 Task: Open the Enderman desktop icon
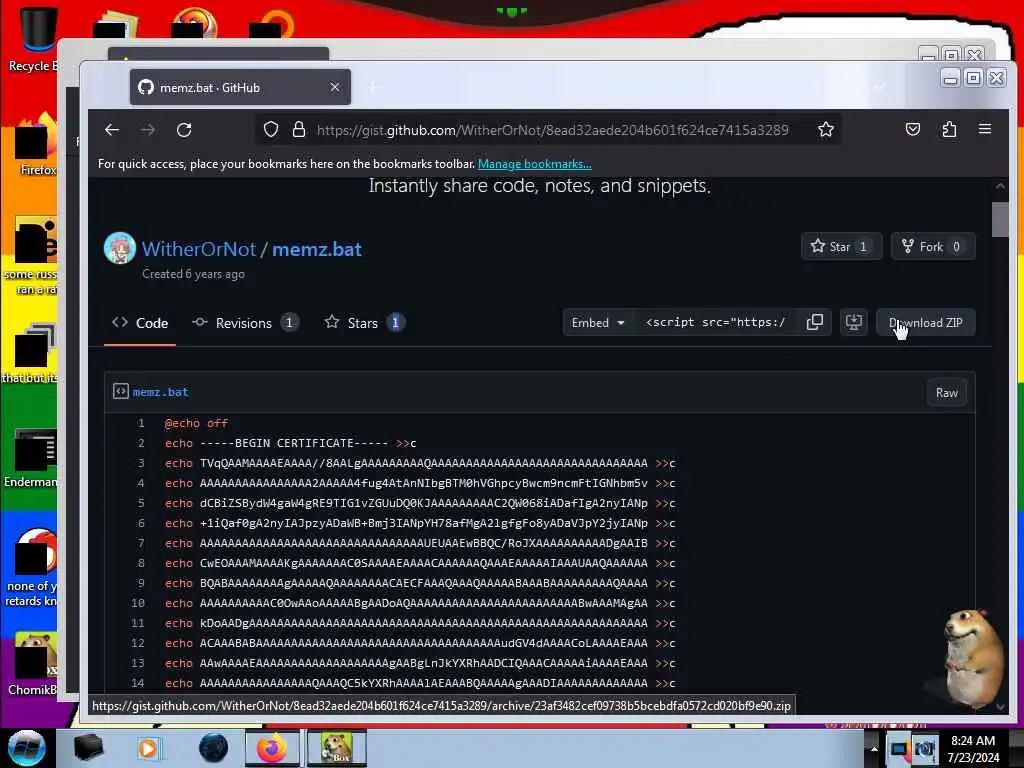31,459
